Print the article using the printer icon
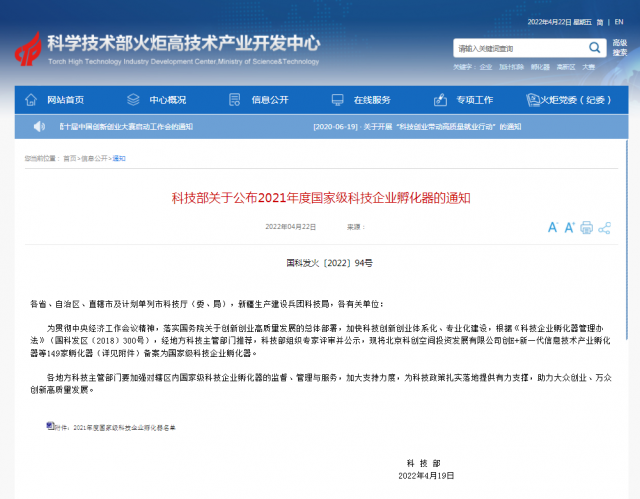This screenshot has width=640, height=499. pos(587,227)
